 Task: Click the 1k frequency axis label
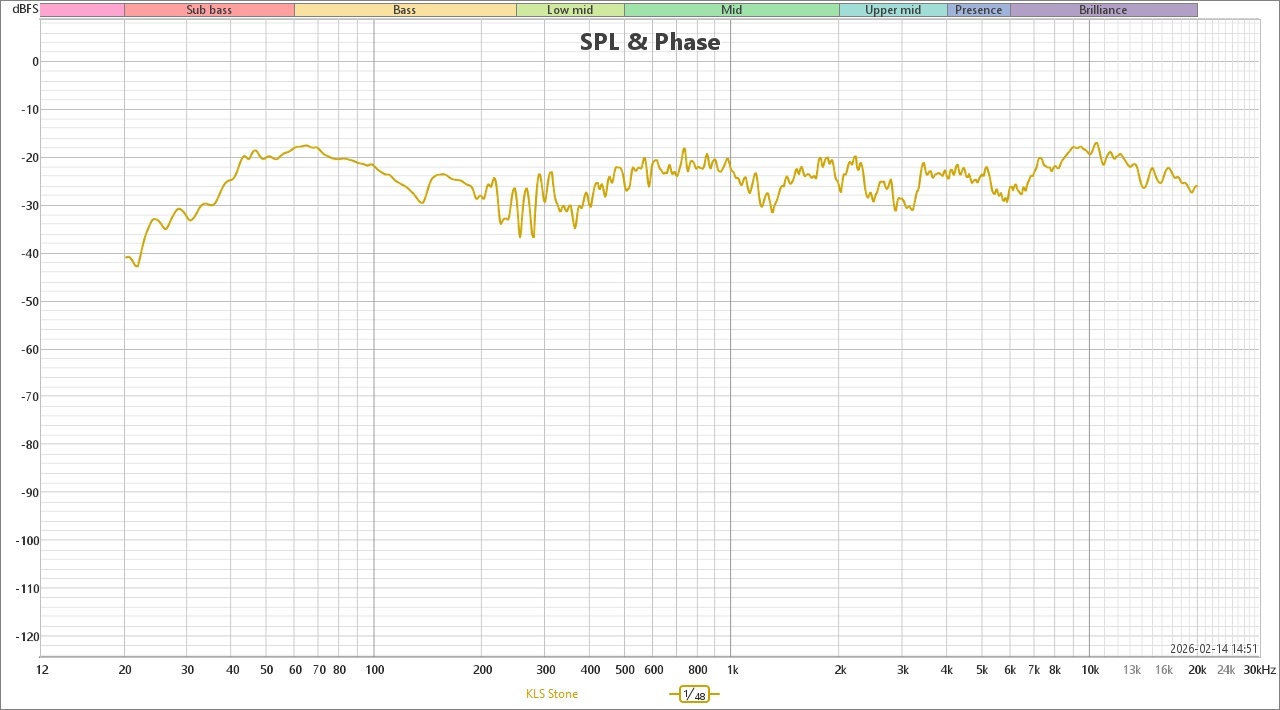pos(732,669)
